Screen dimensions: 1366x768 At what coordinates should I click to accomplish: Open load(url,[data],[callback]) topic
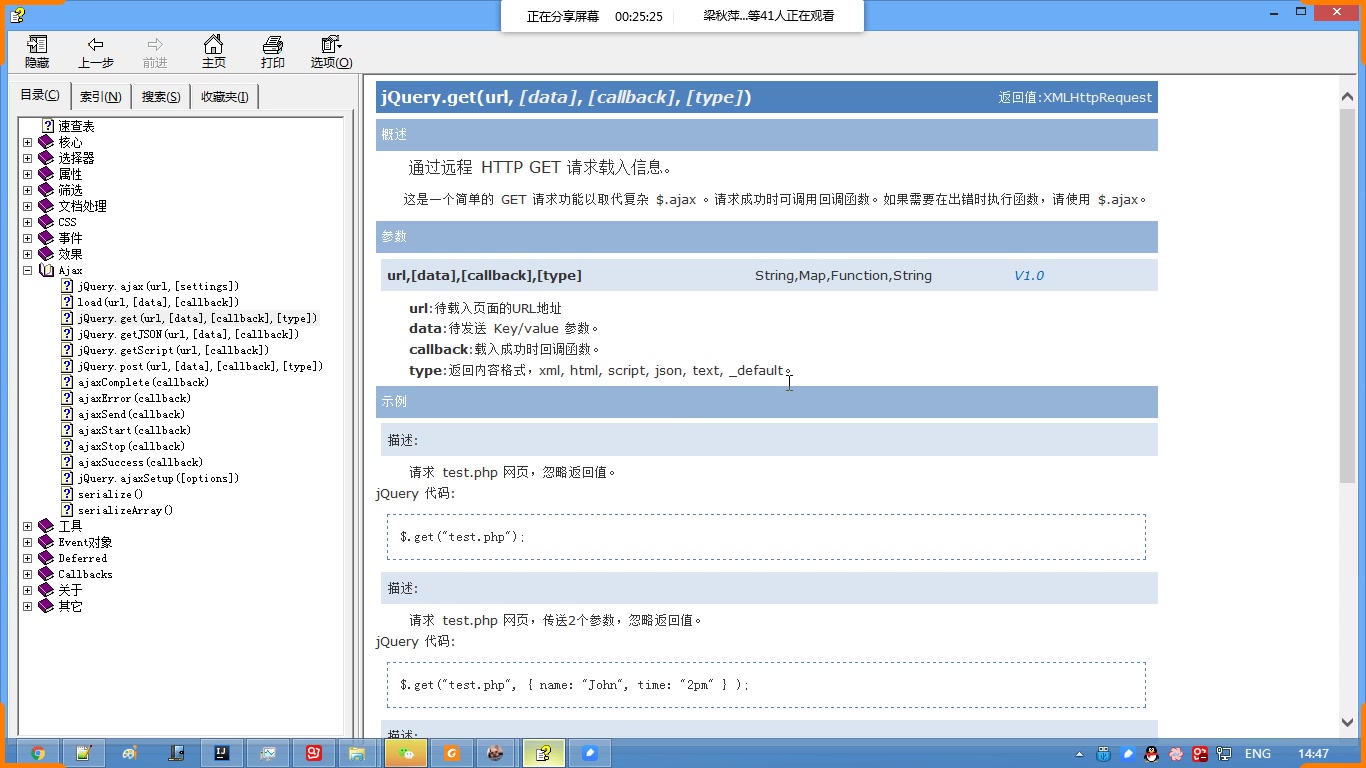(158, 302)
